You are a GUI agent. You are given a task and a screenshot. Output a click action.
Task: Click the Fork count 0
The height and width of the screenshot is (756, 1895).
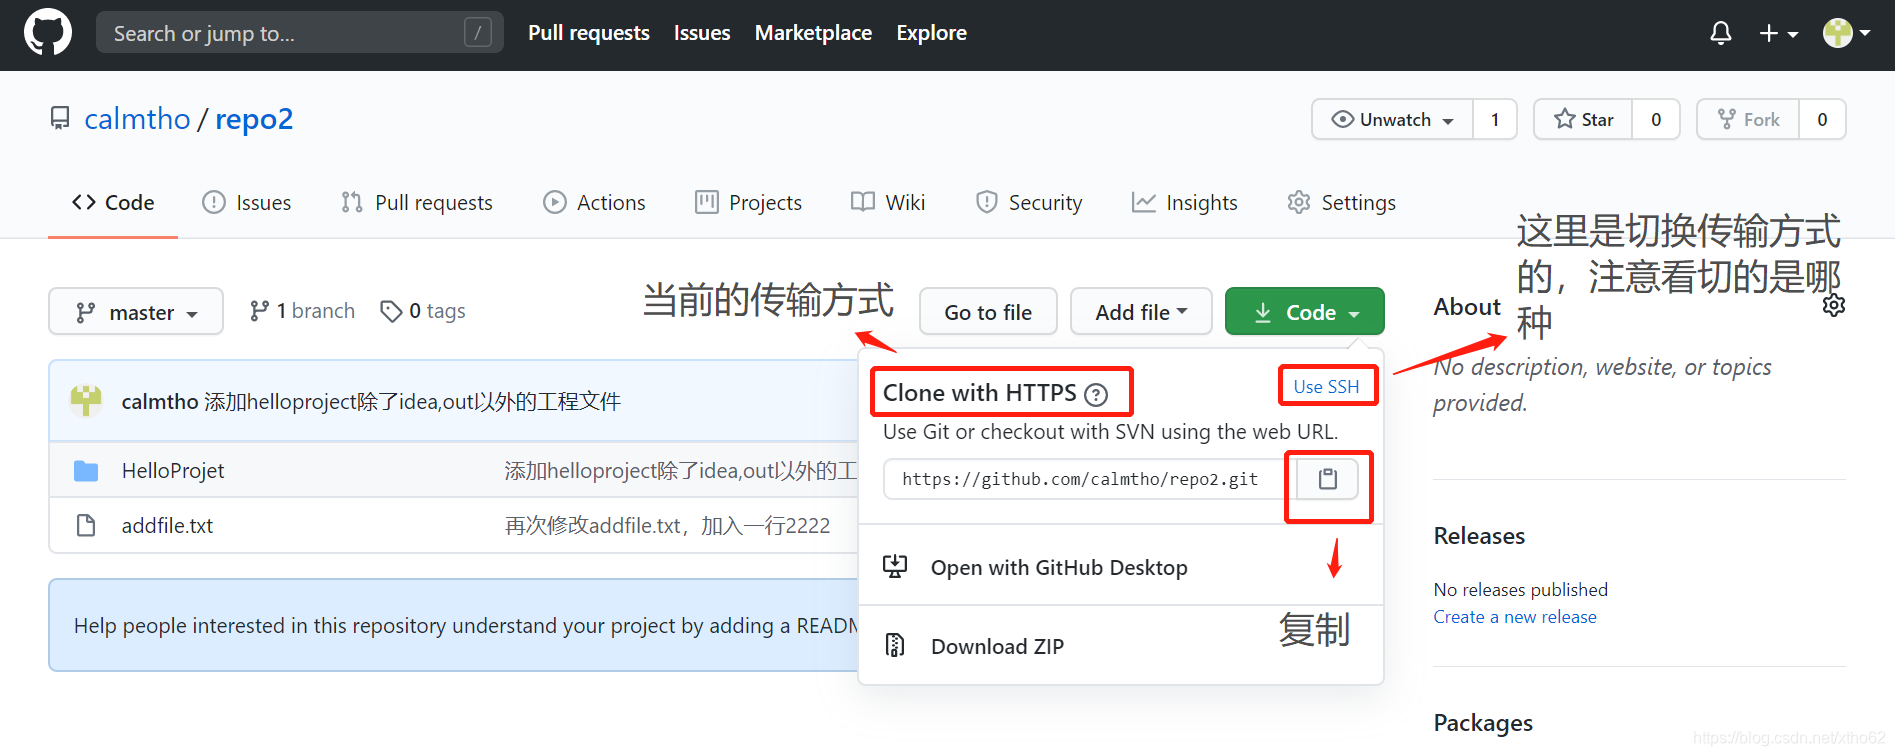(x=1822, y=119)
